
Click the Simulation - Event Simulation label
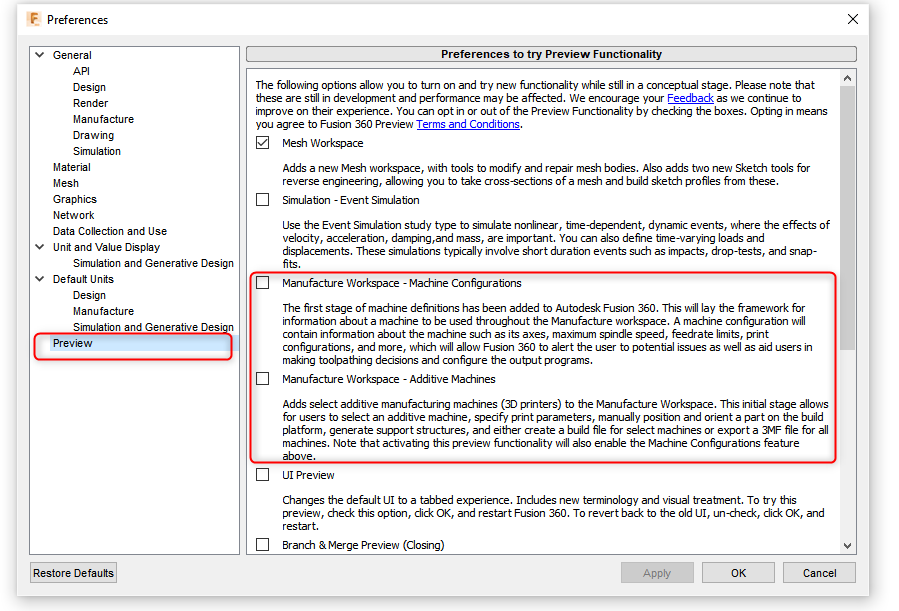pos(351,200)
